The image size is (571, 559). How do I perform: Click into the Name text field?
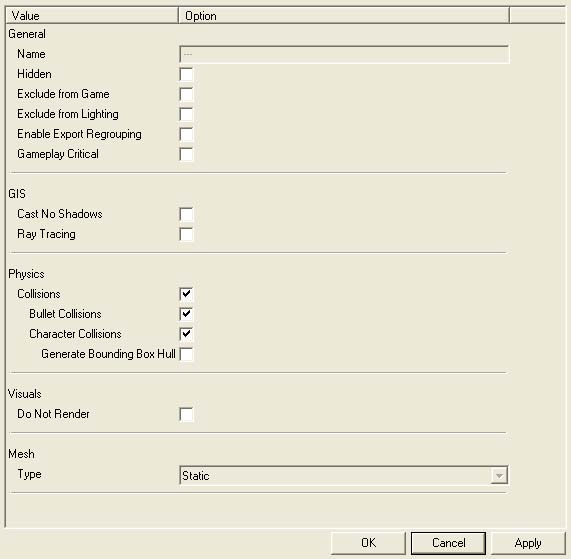[x=344, y=54]
